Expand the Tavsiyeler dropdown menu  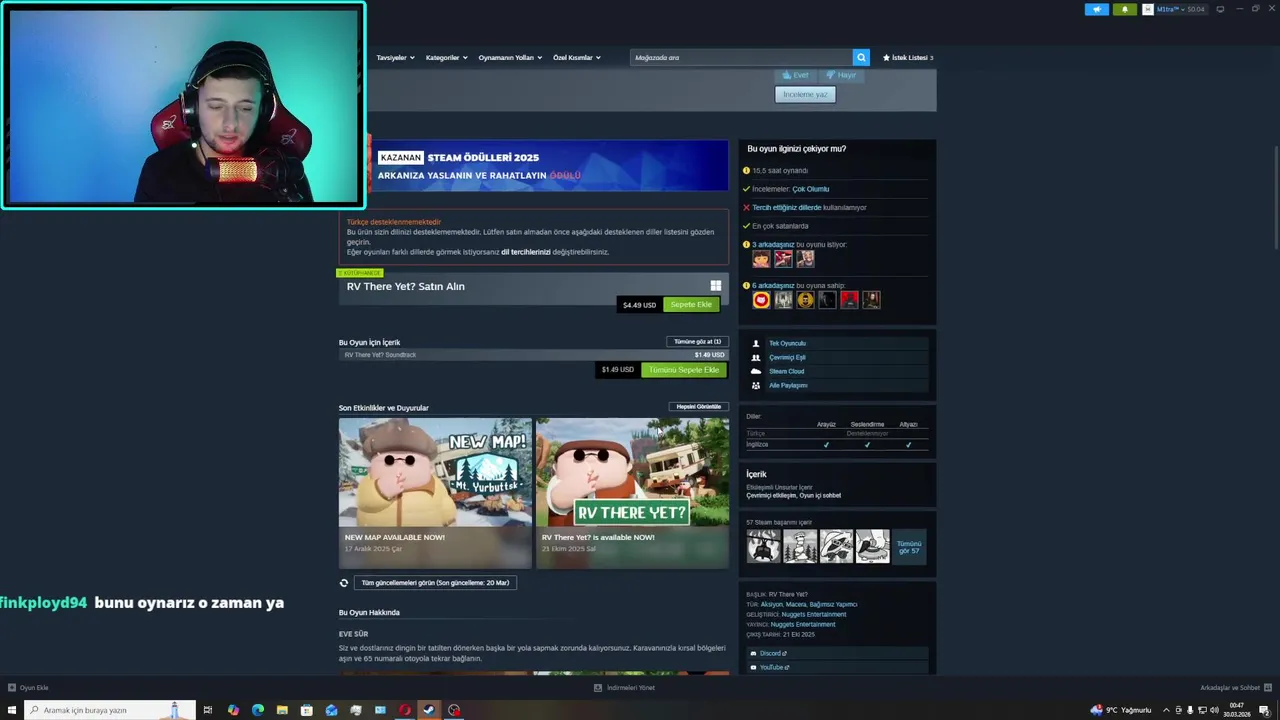click(x=395, y=57)
